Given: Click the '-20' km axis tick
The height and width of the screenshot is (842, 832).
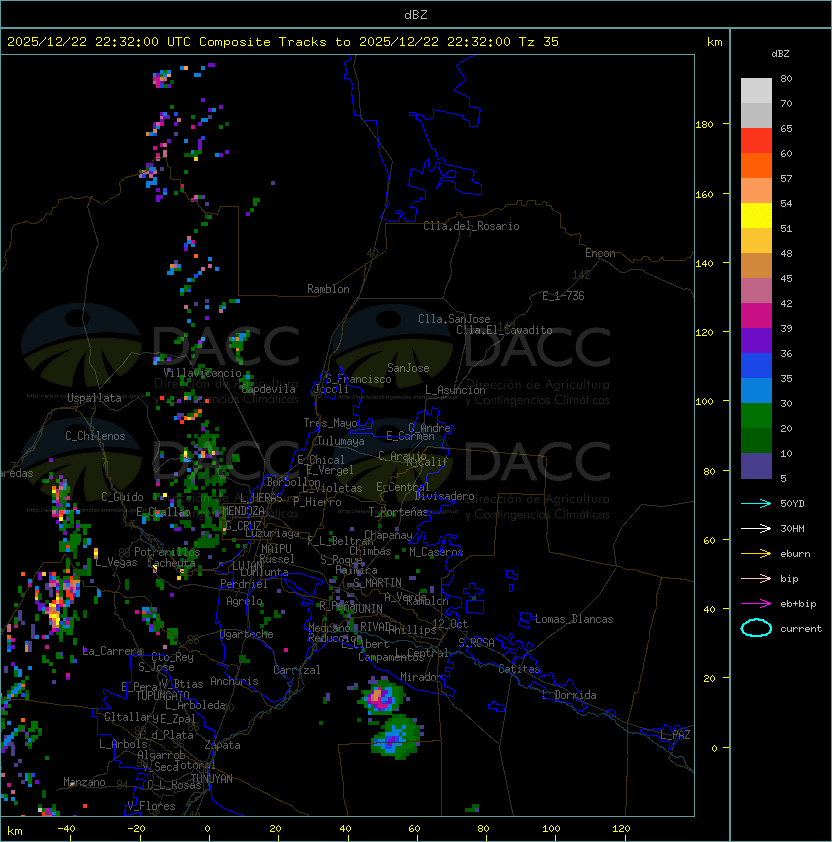Looking at the screenshot, I should (136, 829).
